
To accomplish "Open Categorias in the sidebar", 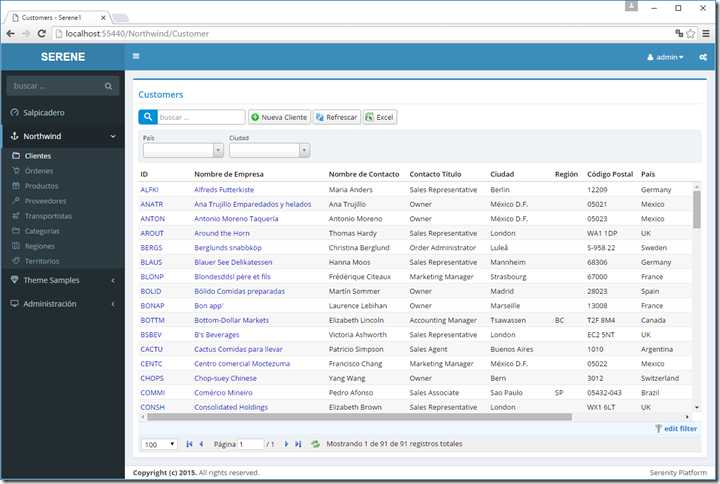I will coord(42,231).
